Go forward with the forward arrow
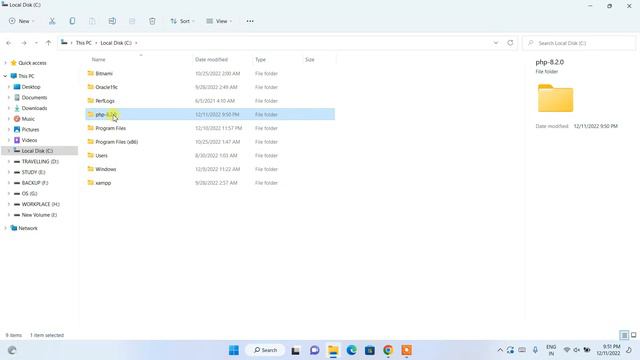This screenshot has height=360, width=640. [24, 43]
